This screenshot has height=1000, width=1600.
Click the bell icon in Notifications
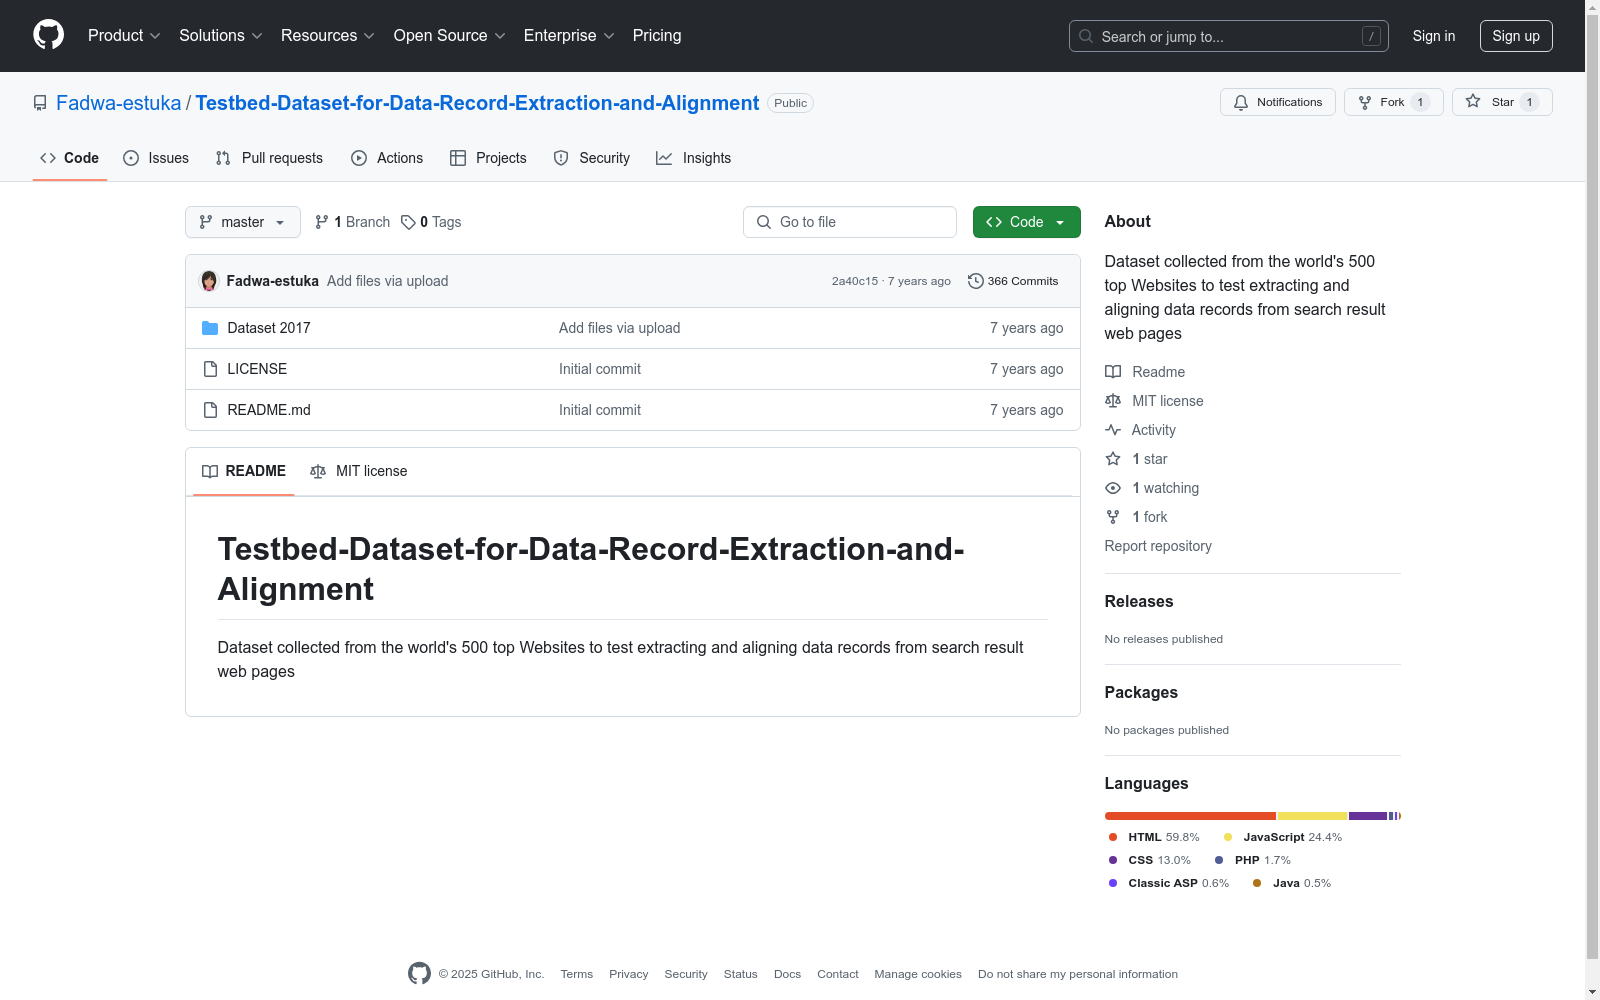(x=1241, y=102)
